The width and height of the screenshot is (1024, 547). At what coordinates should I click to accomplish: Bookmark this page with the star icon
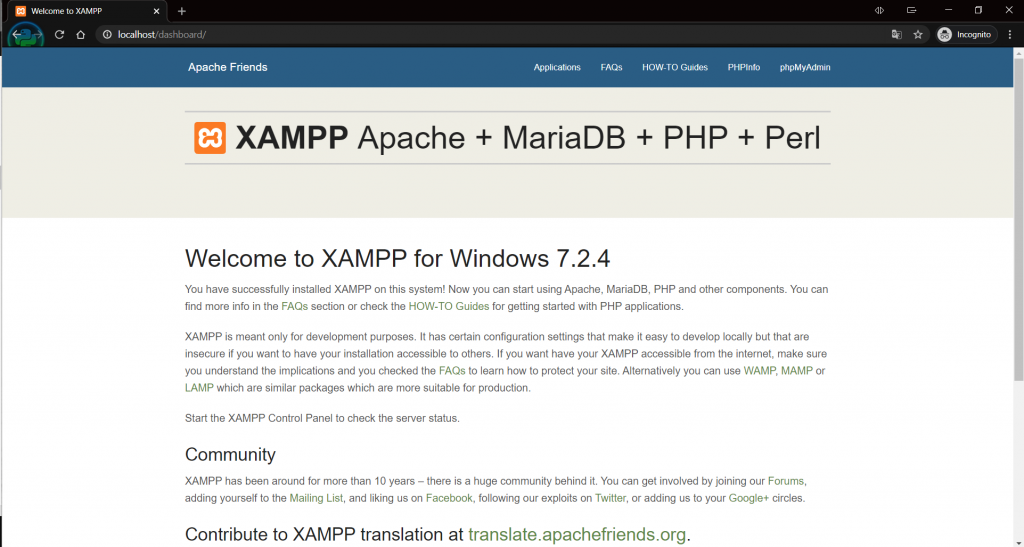pos(918,35)
